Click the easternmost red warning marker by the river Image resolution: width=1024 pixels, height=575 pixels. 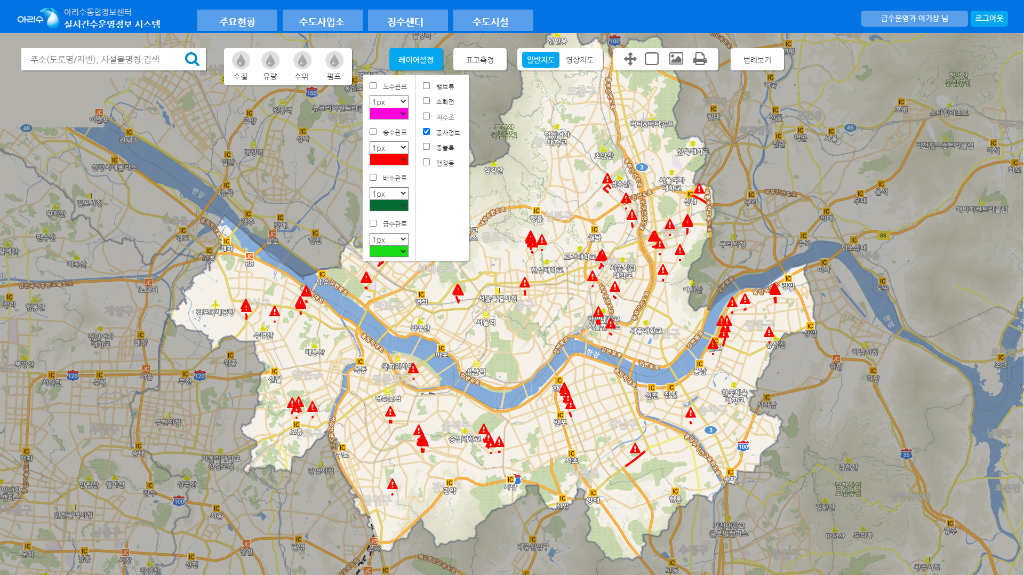tap(775, 289)
